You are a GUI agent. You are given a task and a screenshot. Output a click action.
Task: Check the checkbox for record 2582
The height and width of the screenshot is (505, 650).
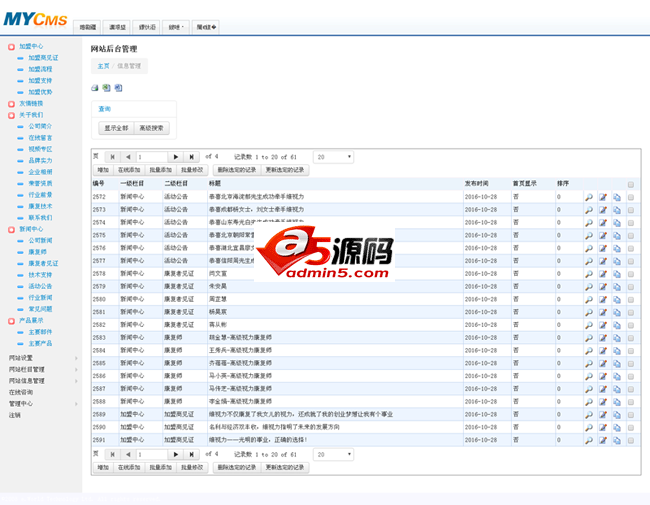tap(631, 325)
